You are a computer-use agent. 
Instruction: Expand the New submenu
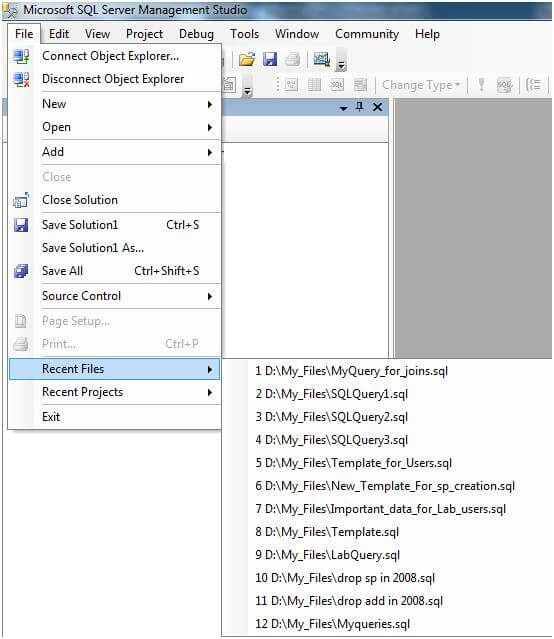(x=115, y=104)
